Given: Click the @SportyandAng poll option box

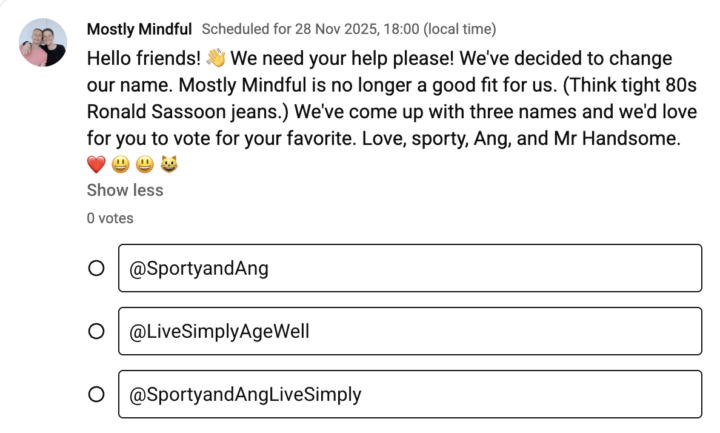Looking at the screenshot, I should point(409,268).
